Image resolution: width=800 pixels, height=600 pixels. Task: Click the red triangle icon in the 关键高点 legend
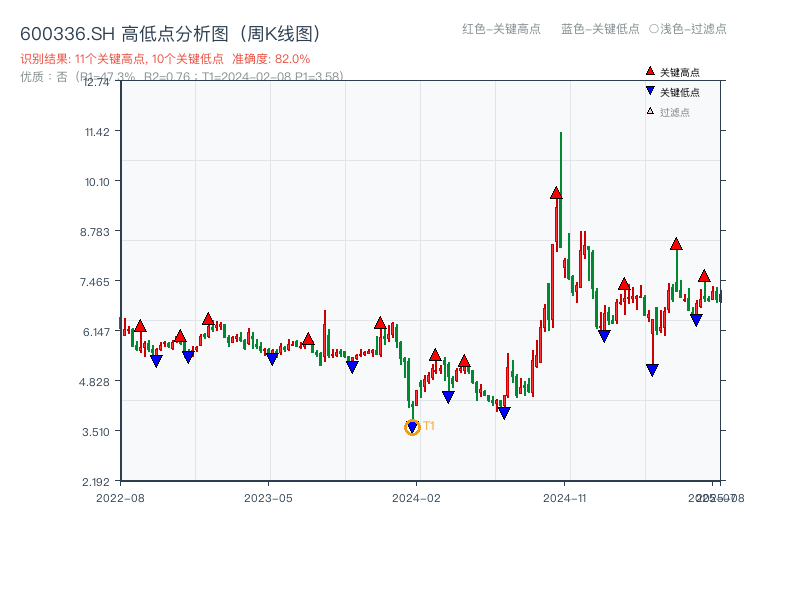(650, 71)
